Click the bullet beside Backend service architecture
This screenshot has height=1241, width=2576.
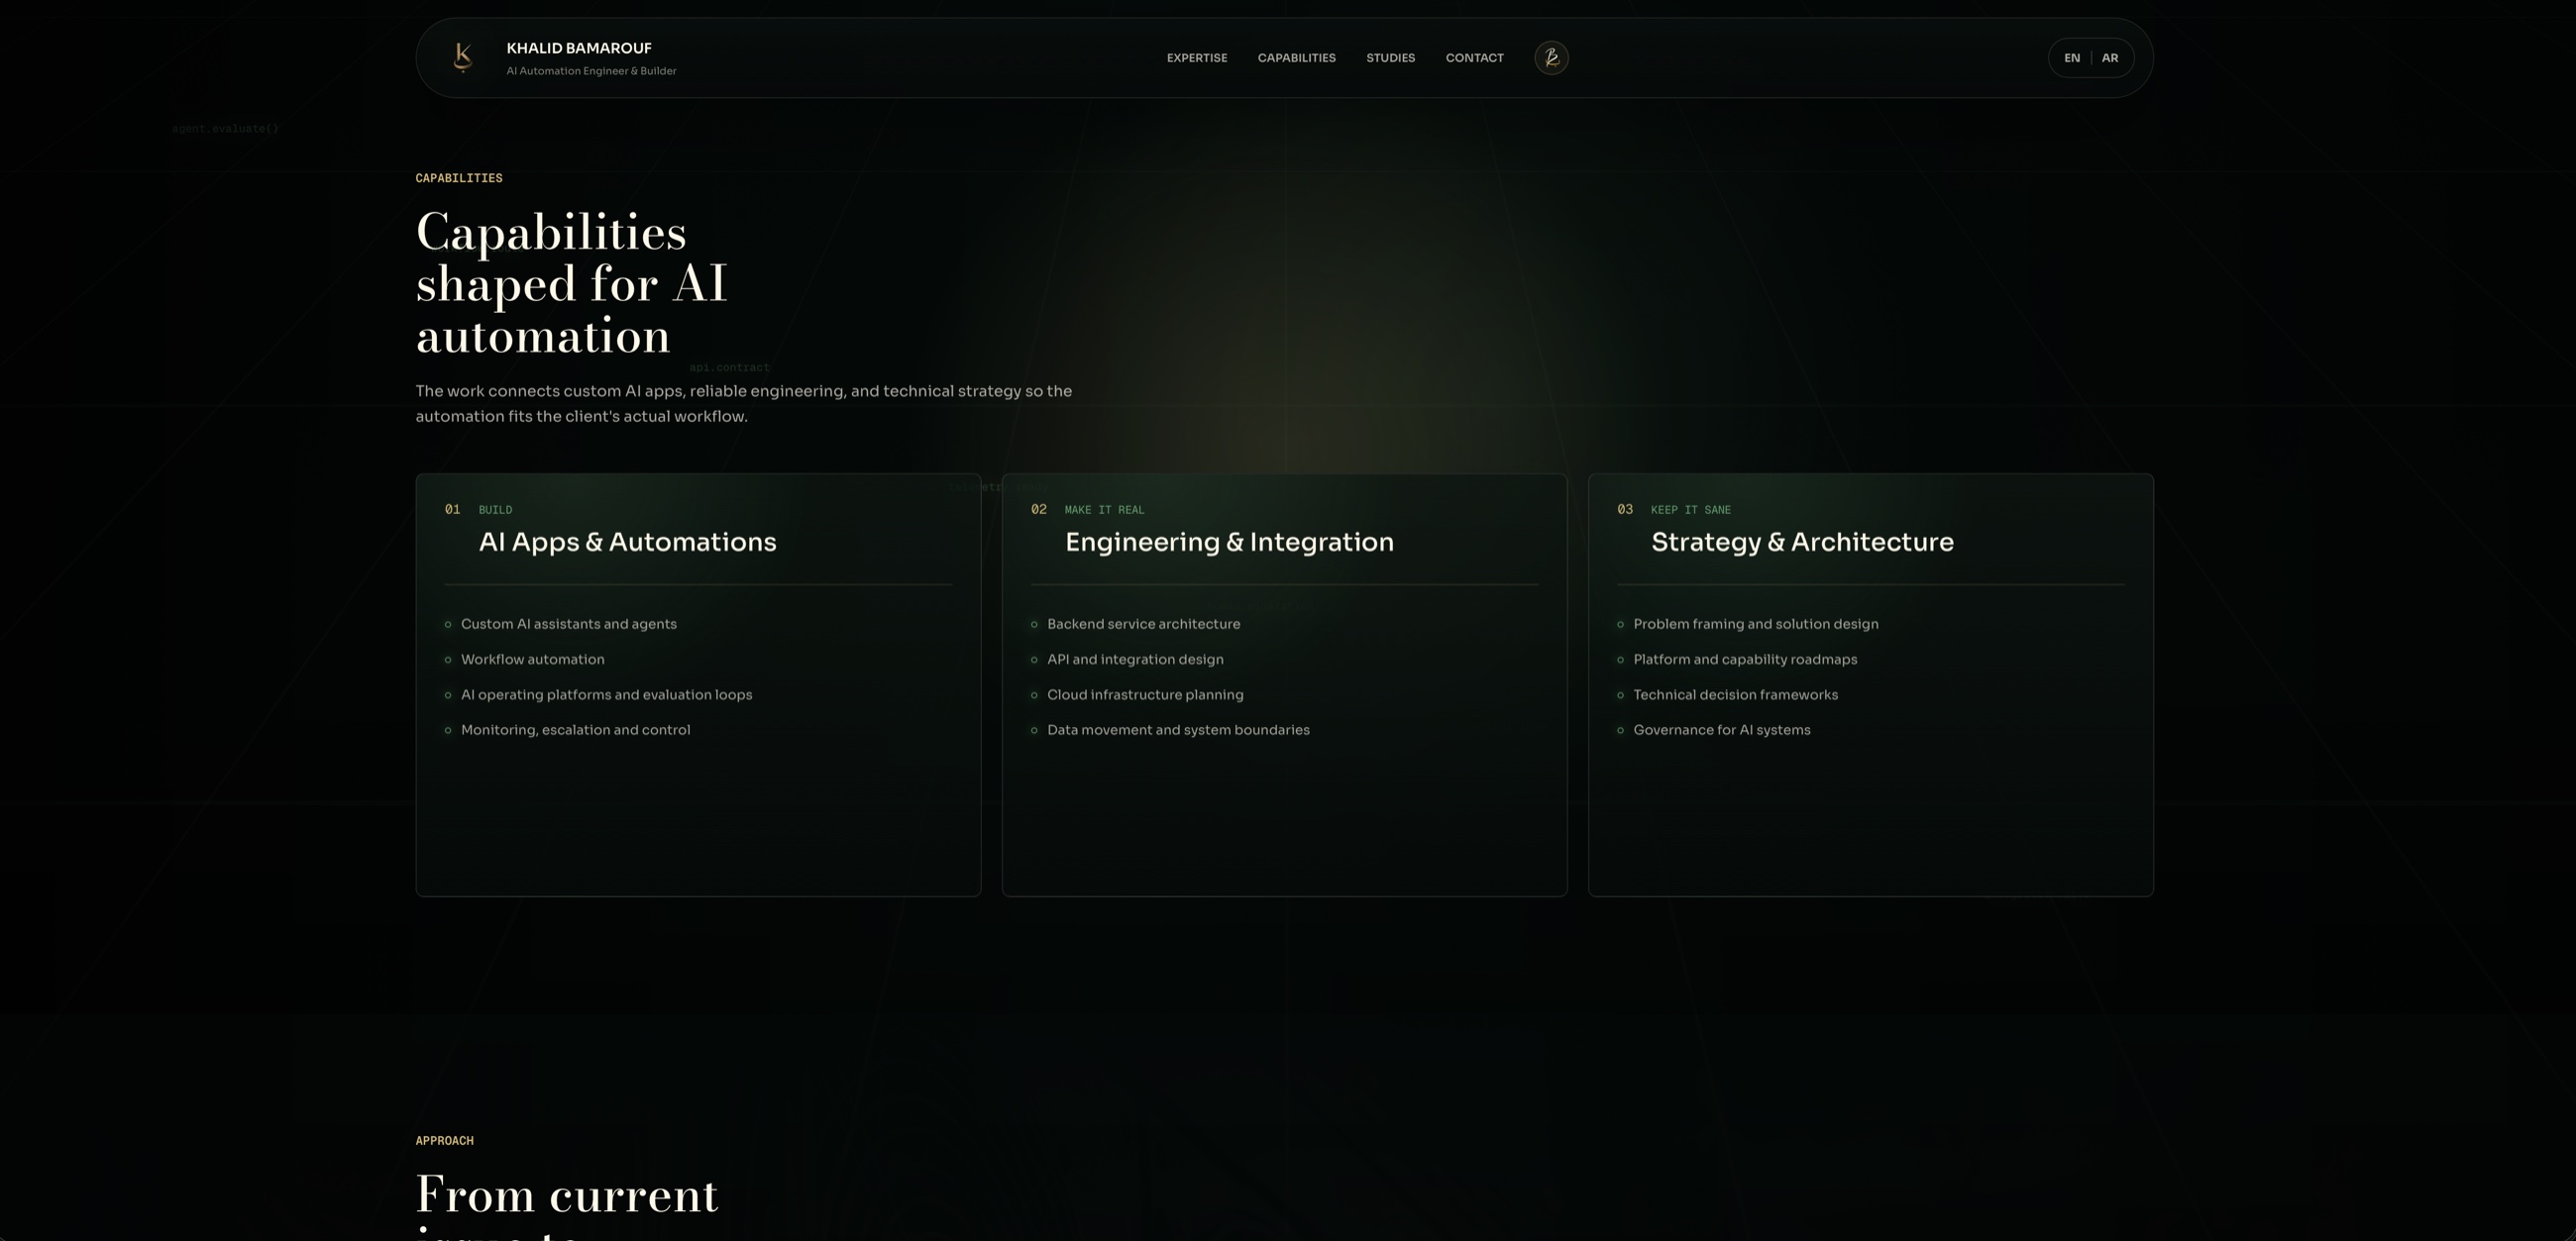click(1034, 625)
